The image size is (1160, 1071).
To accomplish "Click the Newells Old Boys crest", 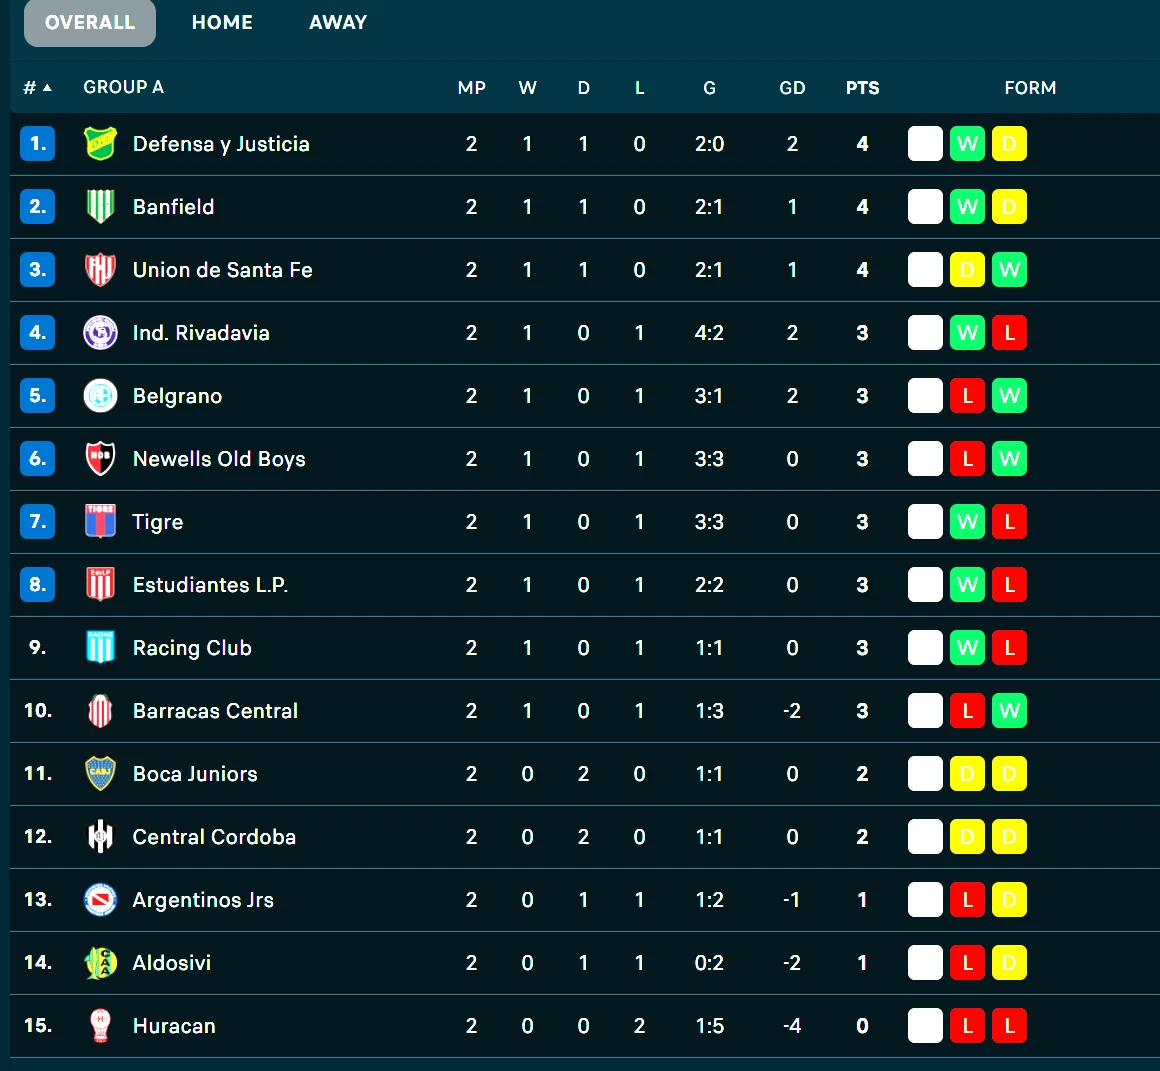I will [x=100, y=459].
